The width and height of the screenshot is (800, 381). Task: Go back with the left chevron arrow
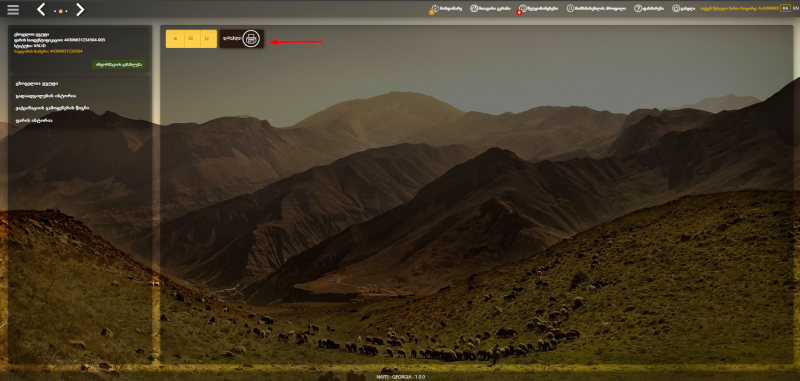click(41, 9)
